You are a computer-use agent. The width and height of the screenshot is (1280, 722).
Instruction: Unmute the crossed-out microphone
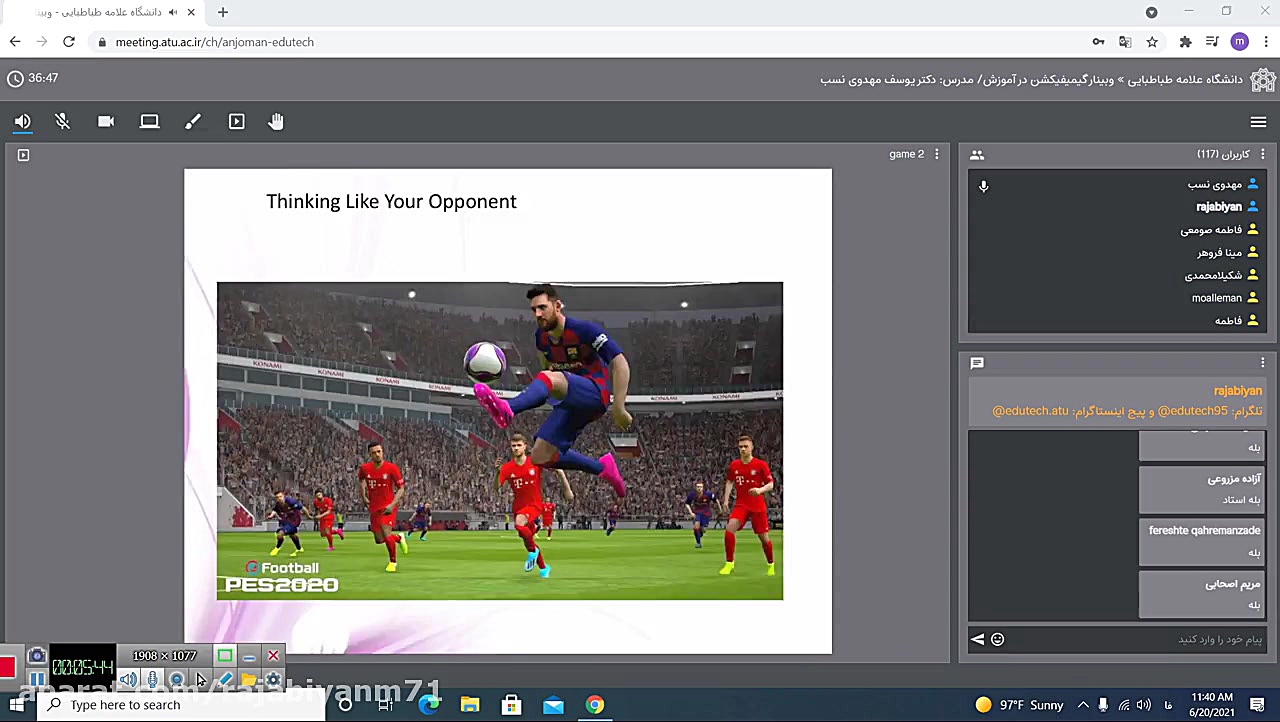pyautogui.click(x=63, y=121)
